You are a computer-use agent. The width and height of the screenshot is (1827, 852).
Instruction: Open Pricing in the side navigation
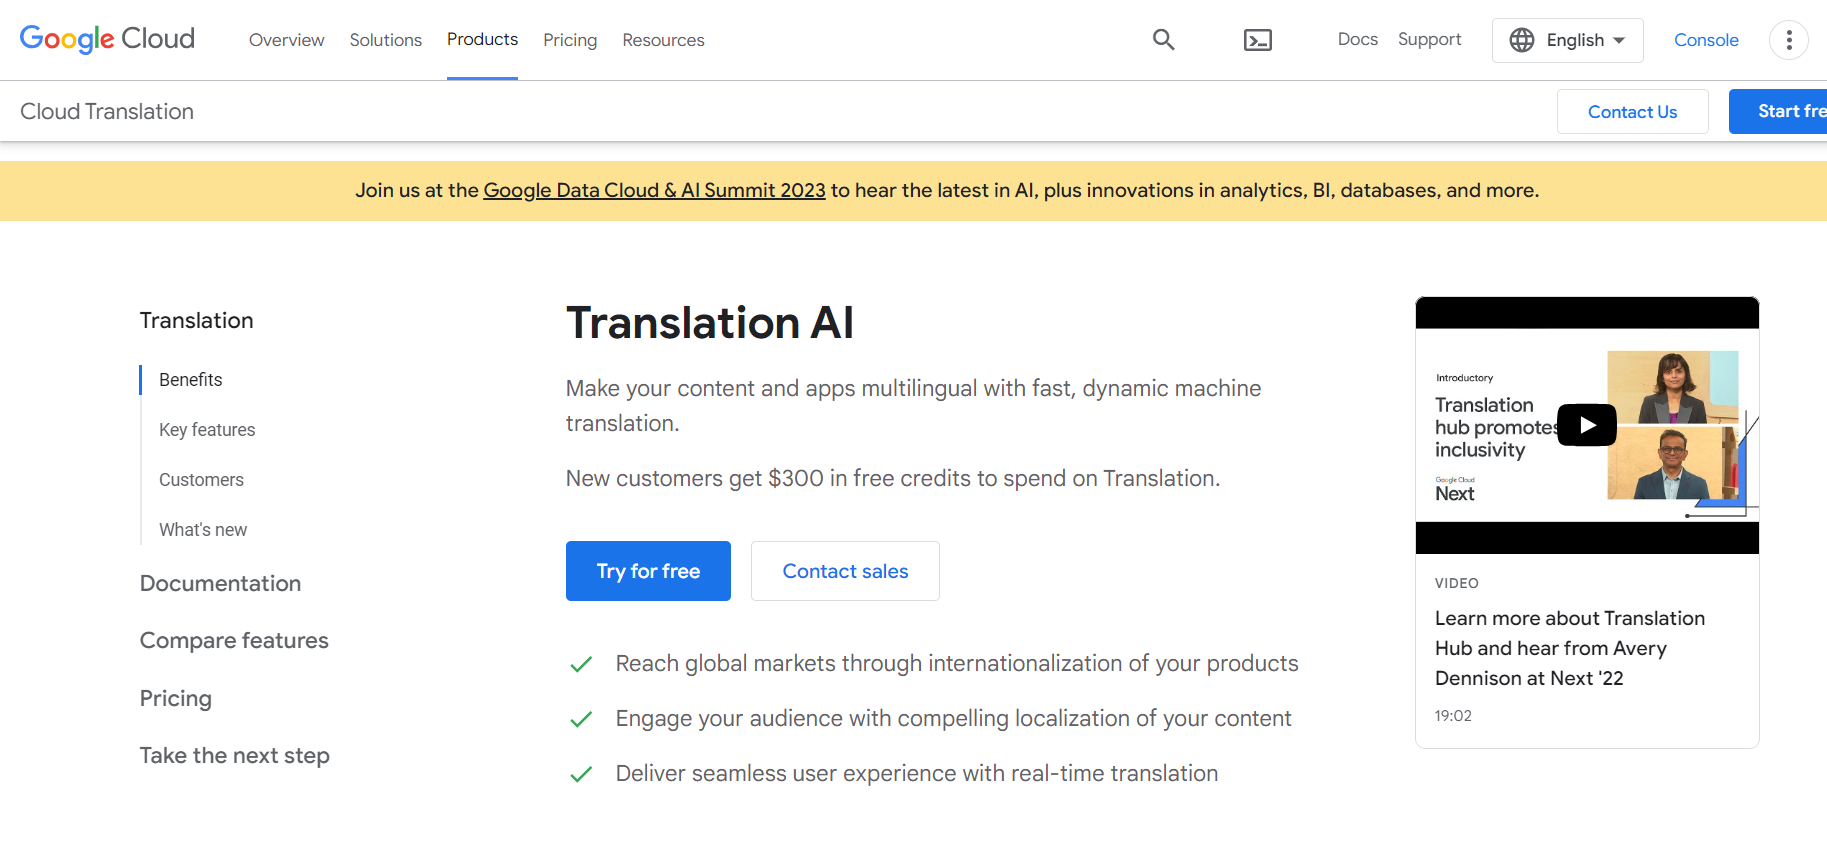coord(176,698)
